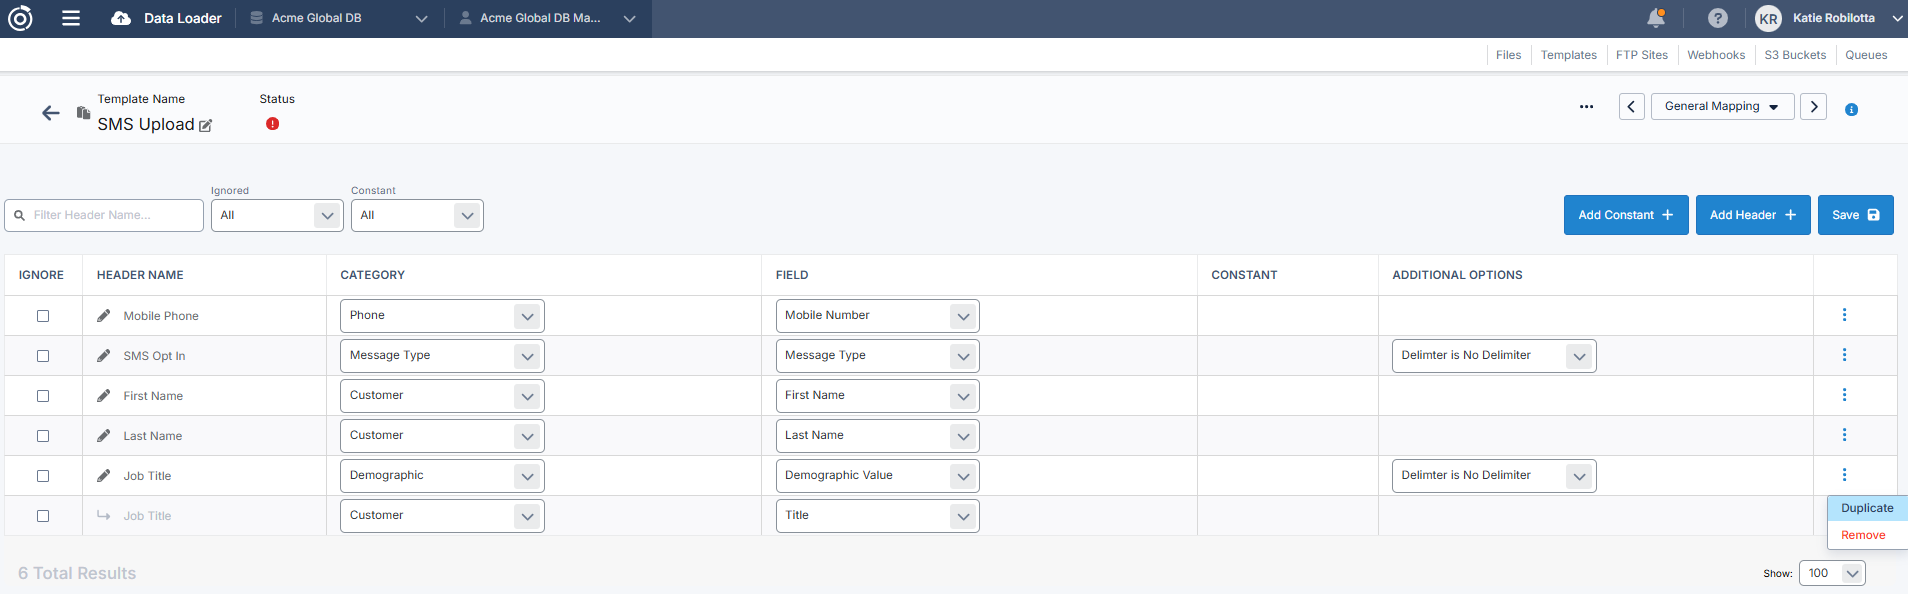Click the red error status indicator

[272, 124]
